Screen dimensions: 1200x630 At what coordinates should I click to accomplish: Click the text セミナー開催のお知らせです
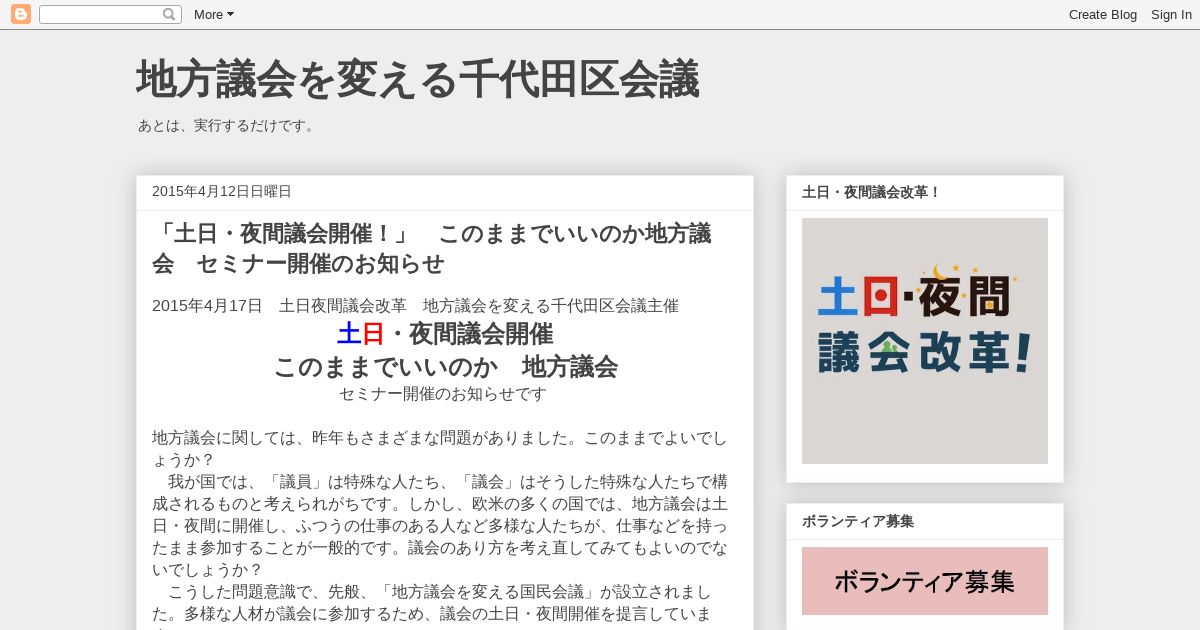pyautogui.click(x=443, y=394)
